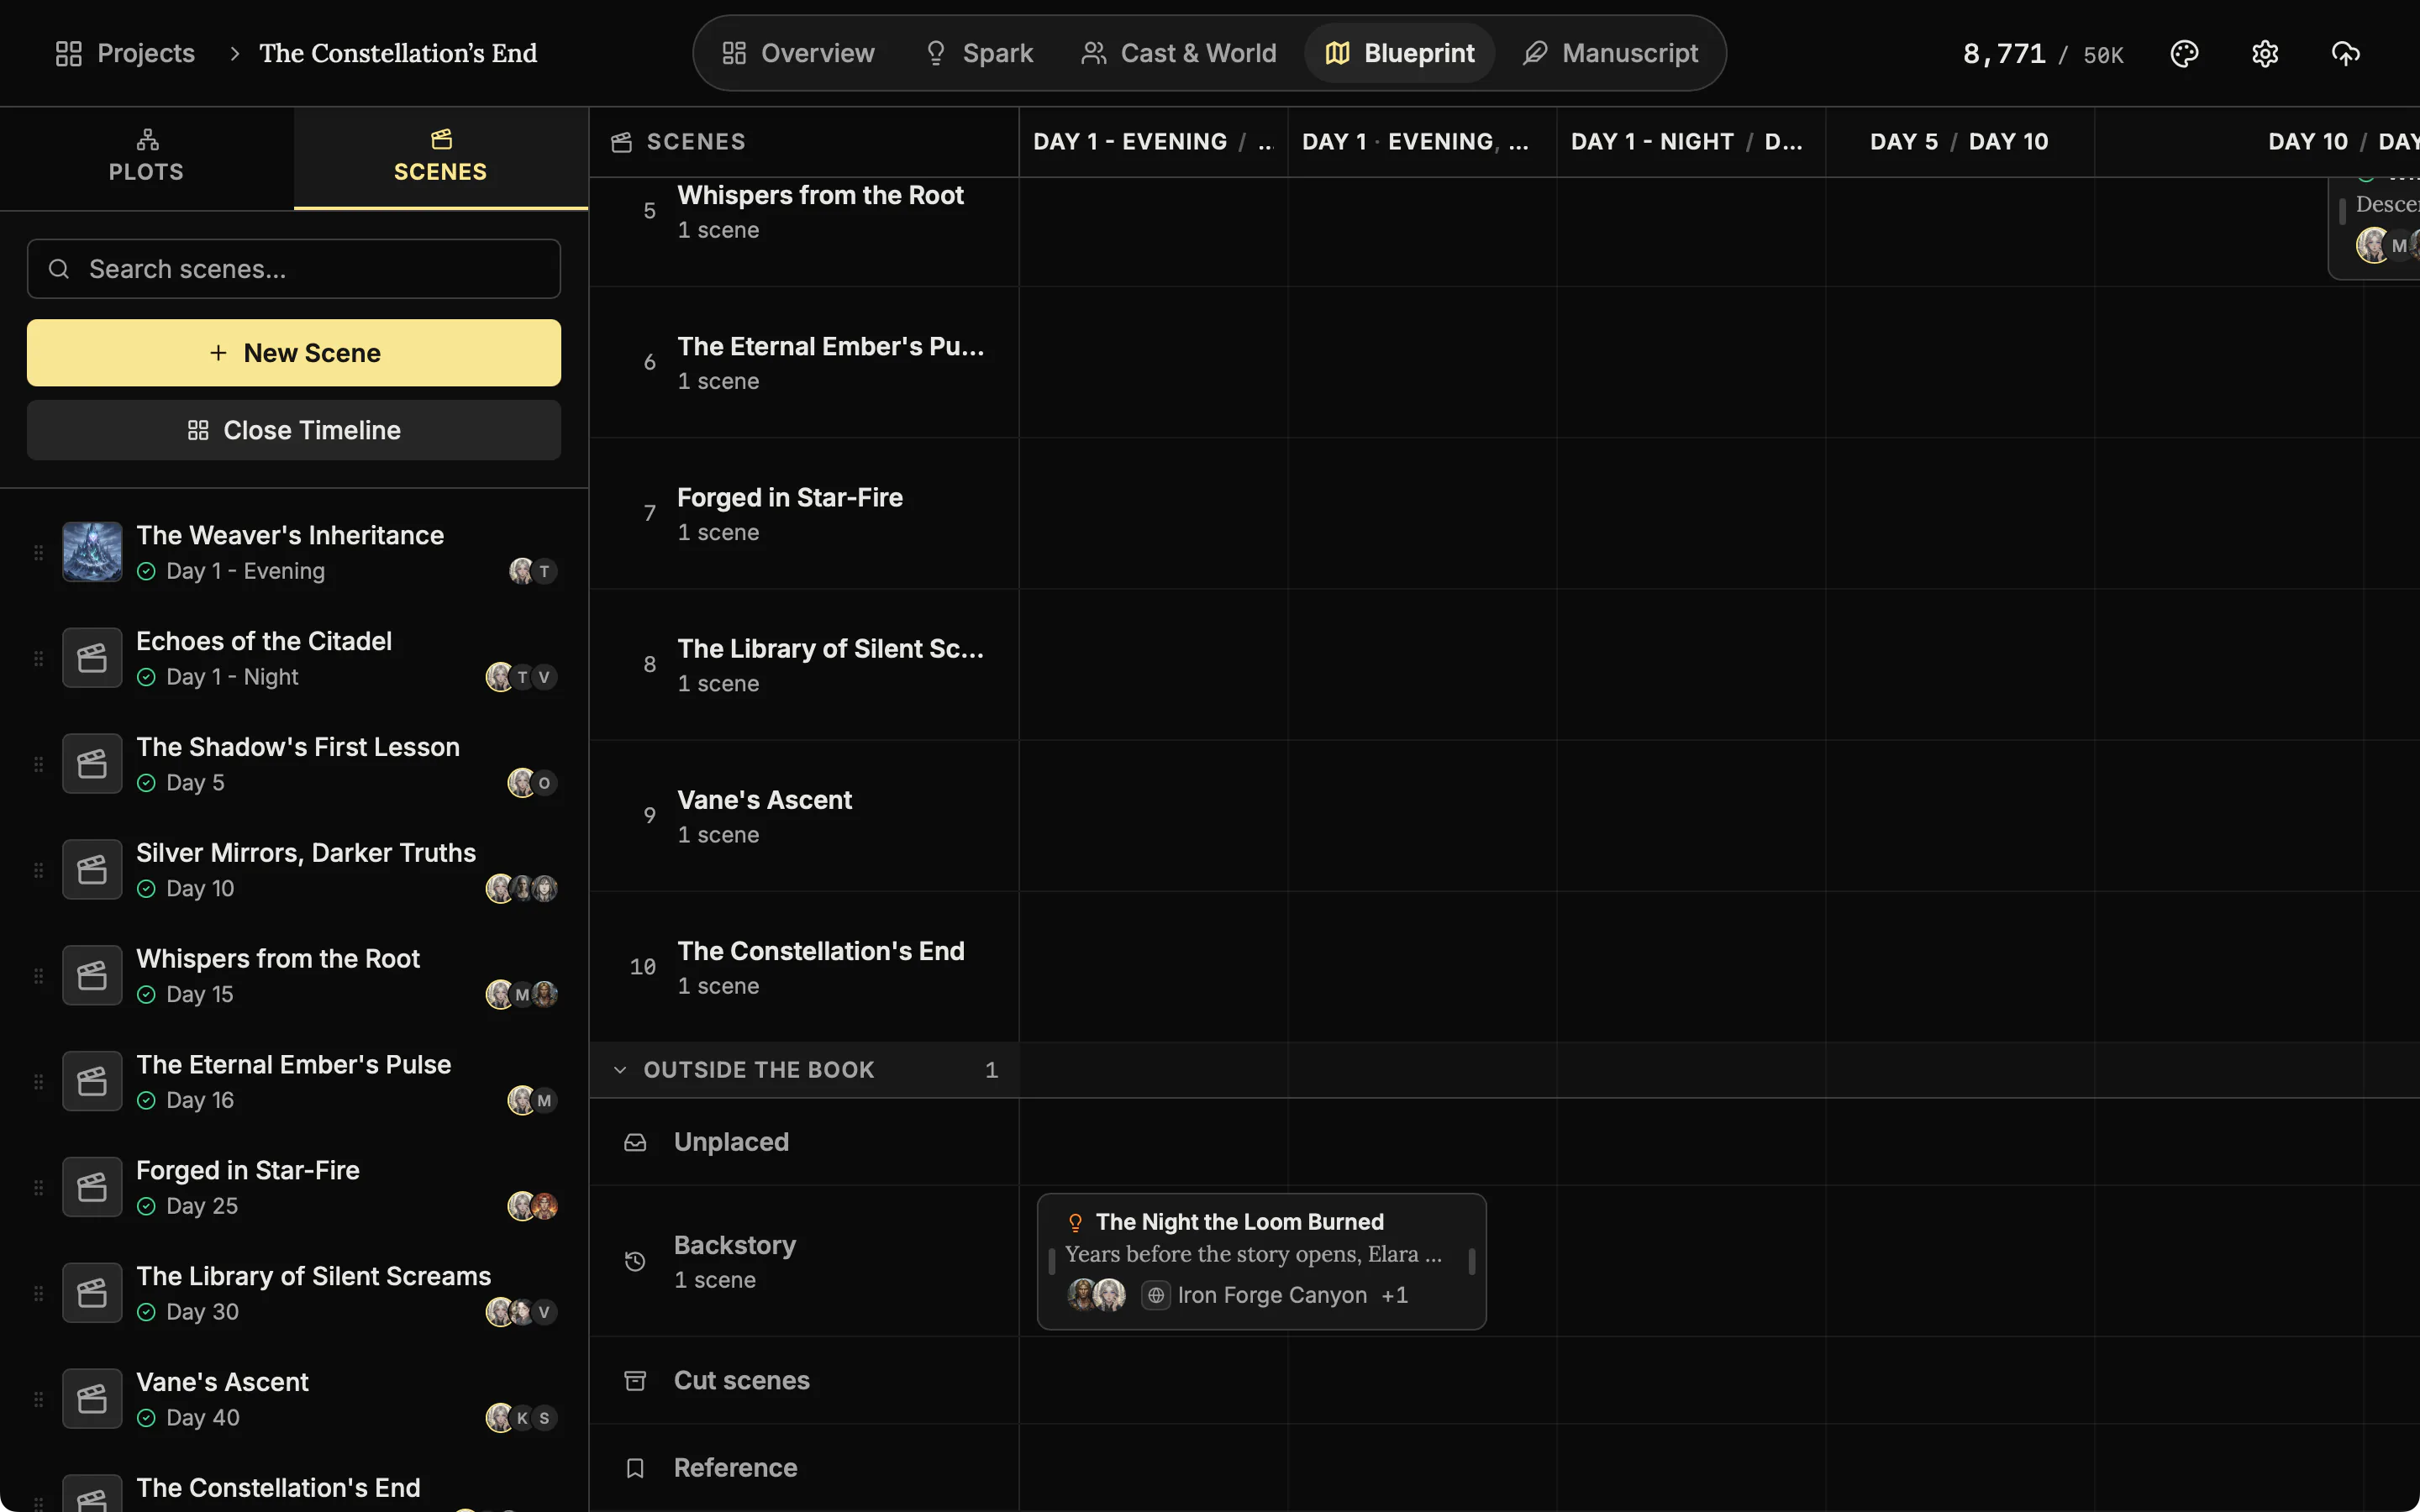This screenshot has width=2420, height=1512.
Task: Open the theme palette icon
Action: click(2184, 53)
